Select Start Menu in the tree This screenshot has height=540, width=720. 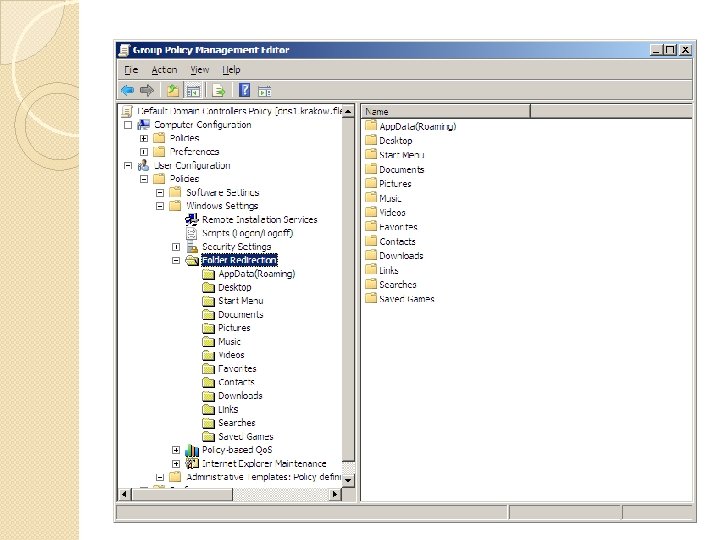click(241, 301)
